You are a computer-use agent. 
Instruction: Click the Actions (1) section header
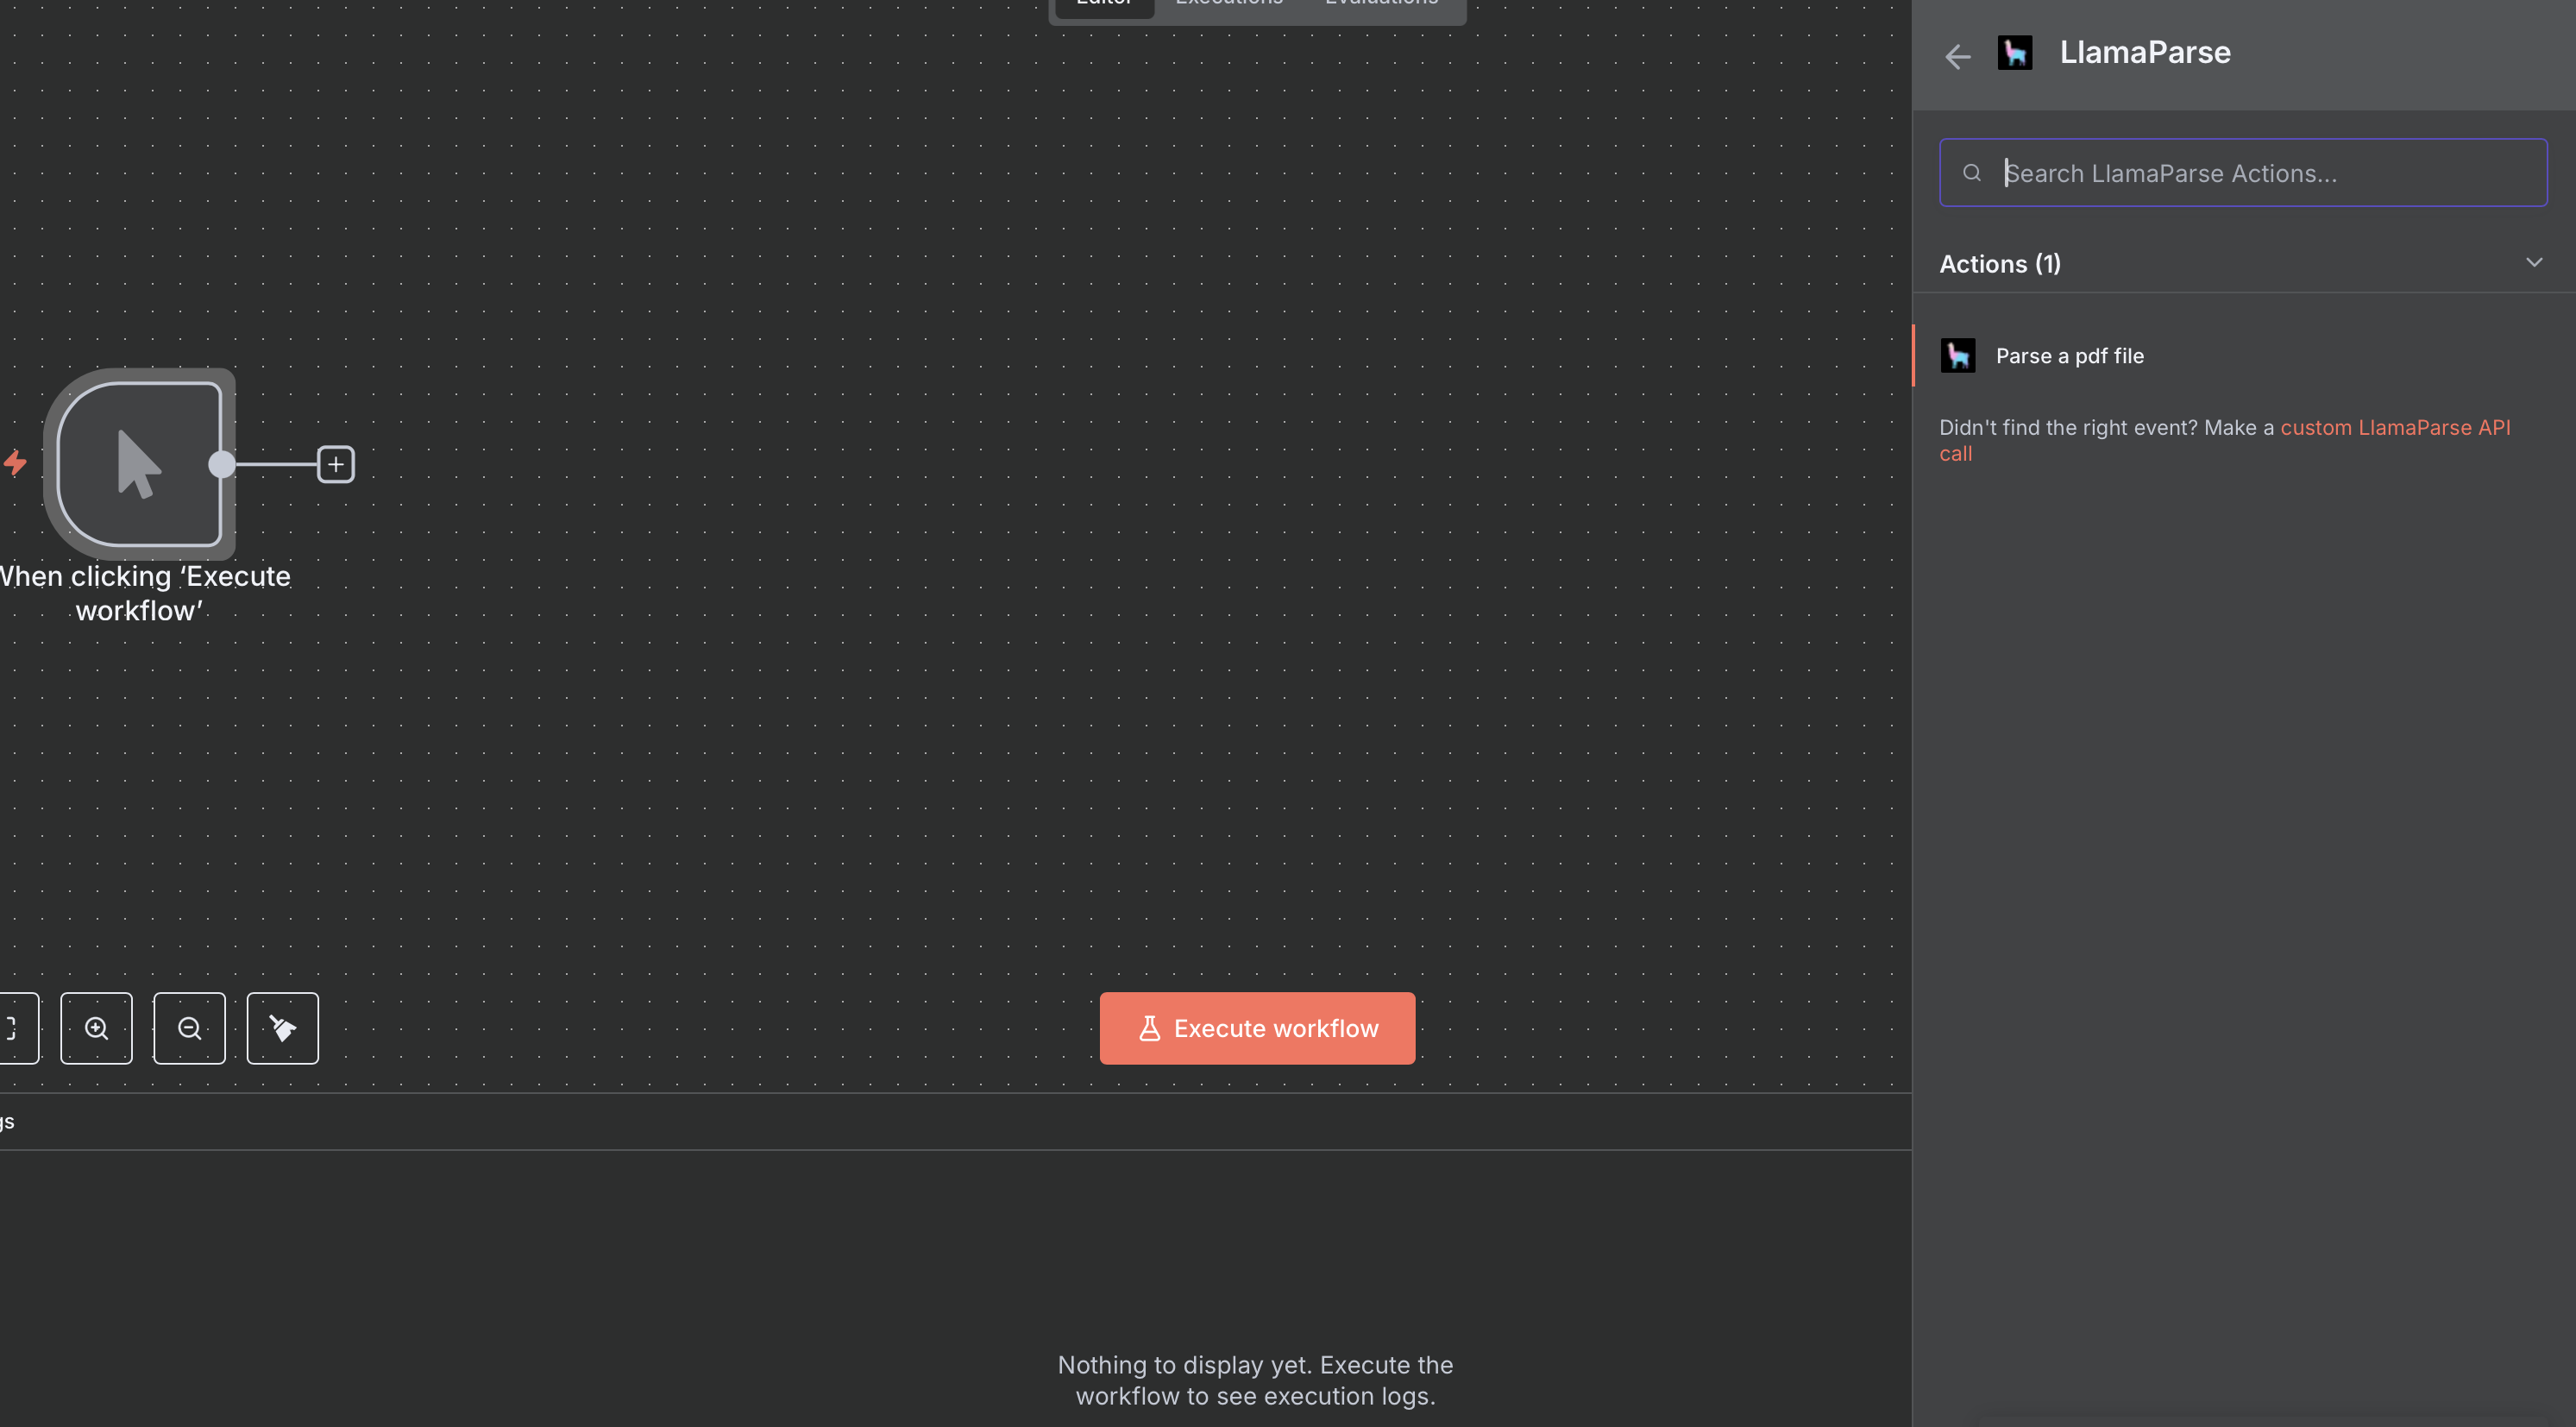point(2000,264)
